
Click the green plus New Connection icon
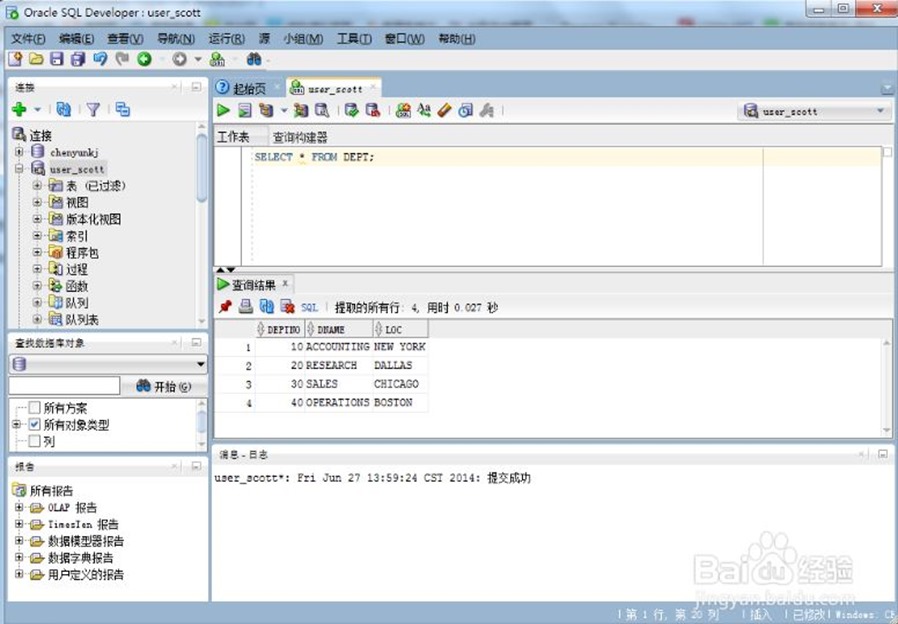pyautogui.click(x=19, y=109)
